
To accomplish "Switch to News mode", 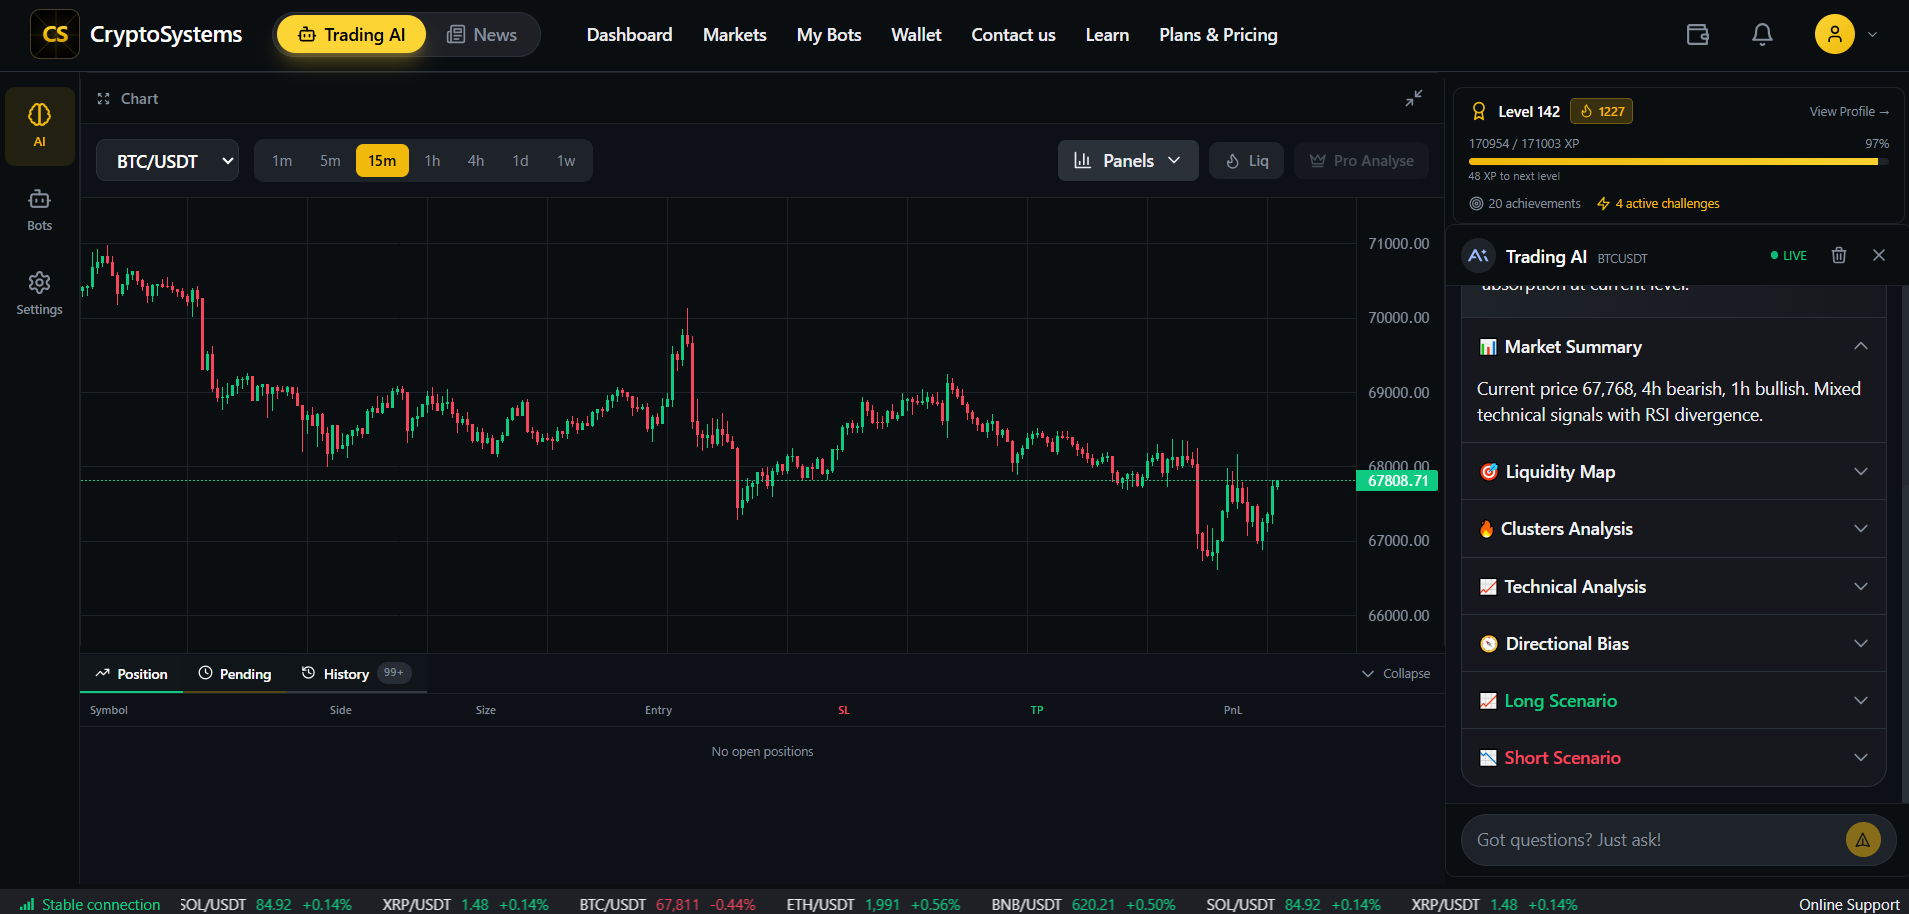I will [482, 34].
